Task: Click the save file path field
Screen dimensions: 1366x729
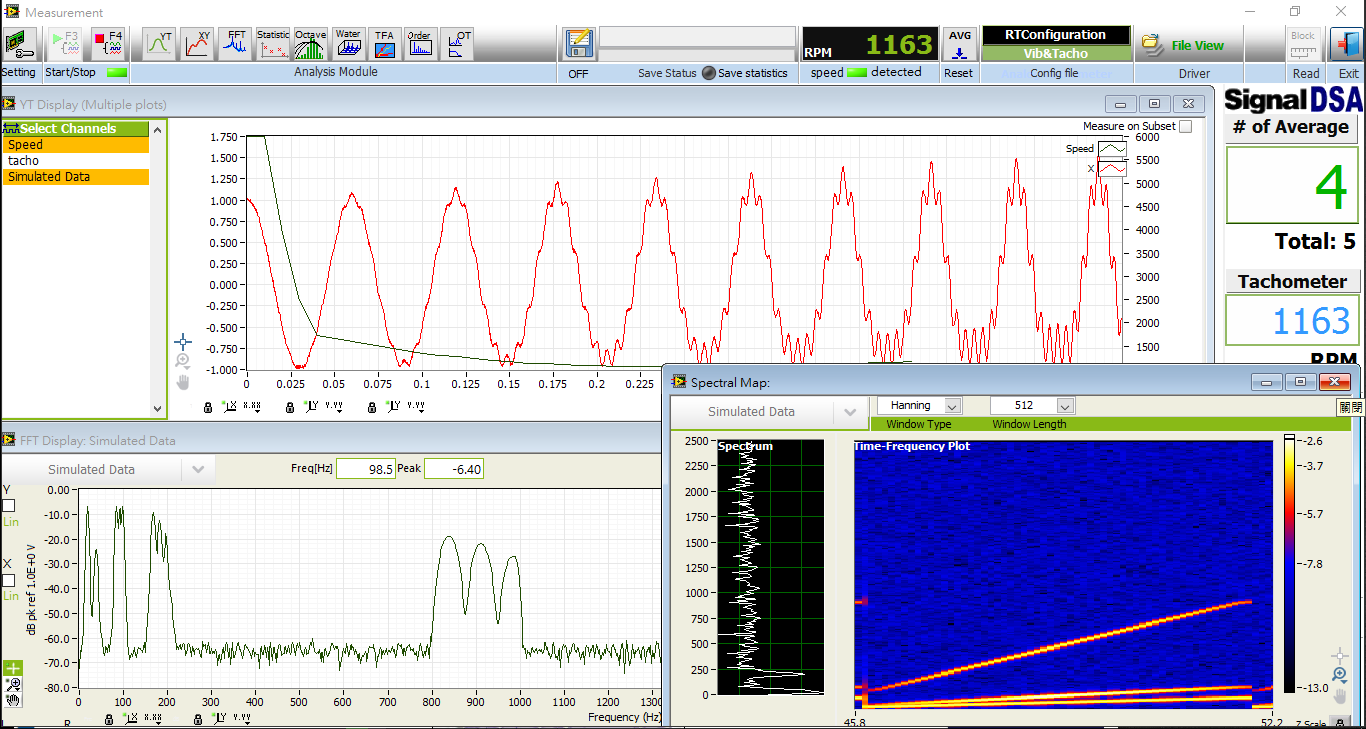Action: [x=698, y=36]
